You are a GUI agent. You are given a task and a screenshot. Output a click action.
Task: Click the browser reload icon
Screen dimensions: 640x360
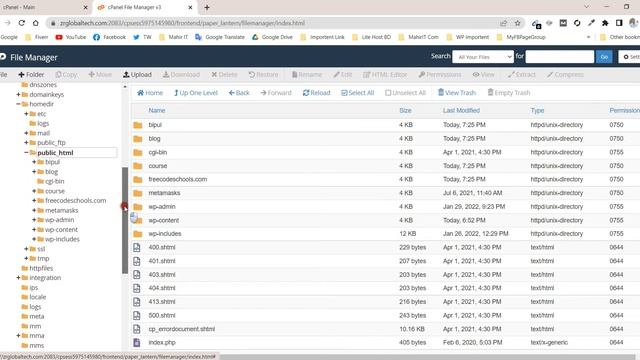22,23
